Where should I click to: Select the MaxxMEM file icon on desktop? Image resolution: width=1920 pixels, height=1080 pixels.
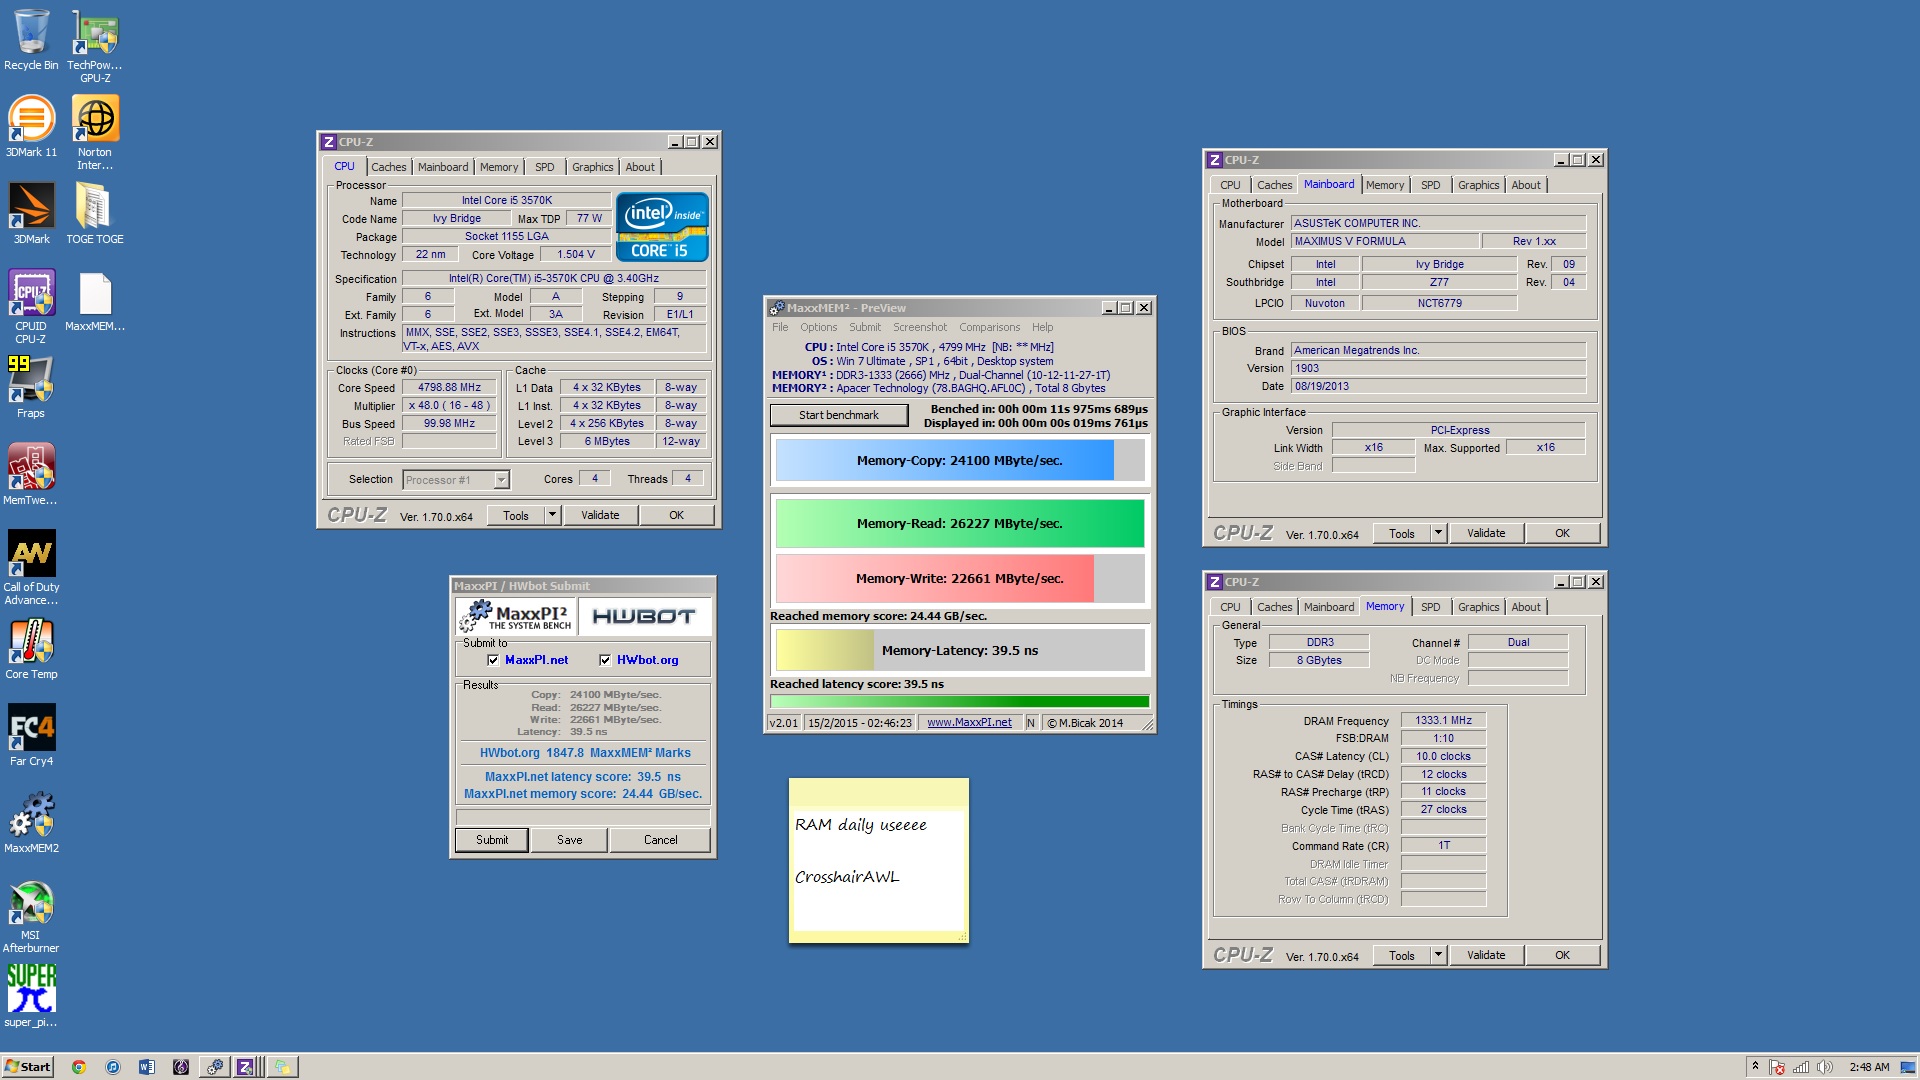coord(95,301)
